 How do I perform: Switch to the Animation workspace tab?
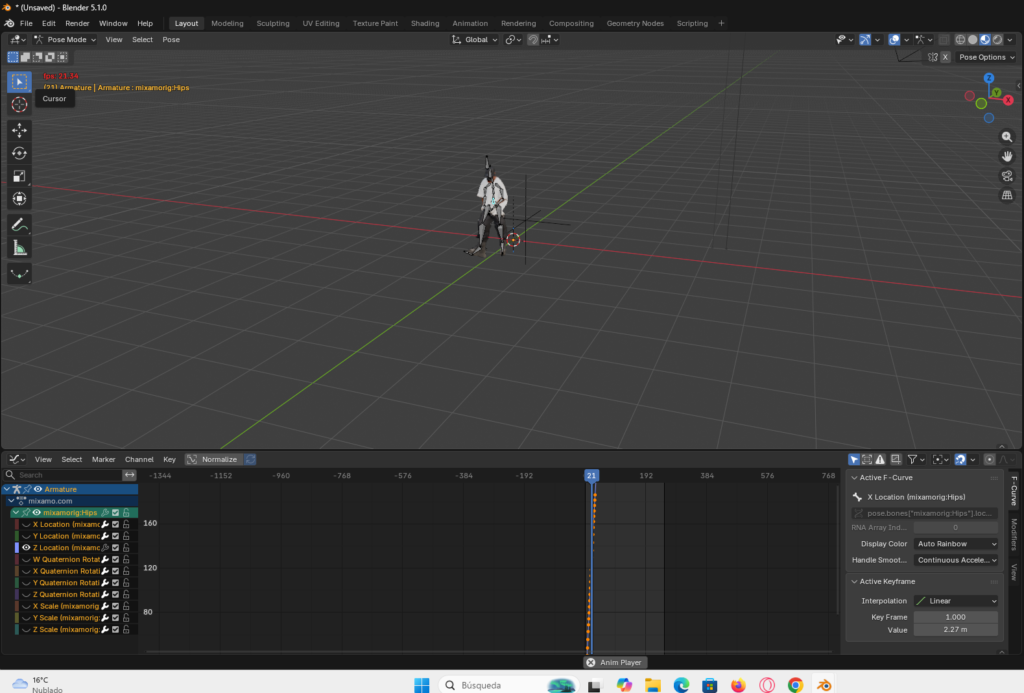[x=470, y=23]
